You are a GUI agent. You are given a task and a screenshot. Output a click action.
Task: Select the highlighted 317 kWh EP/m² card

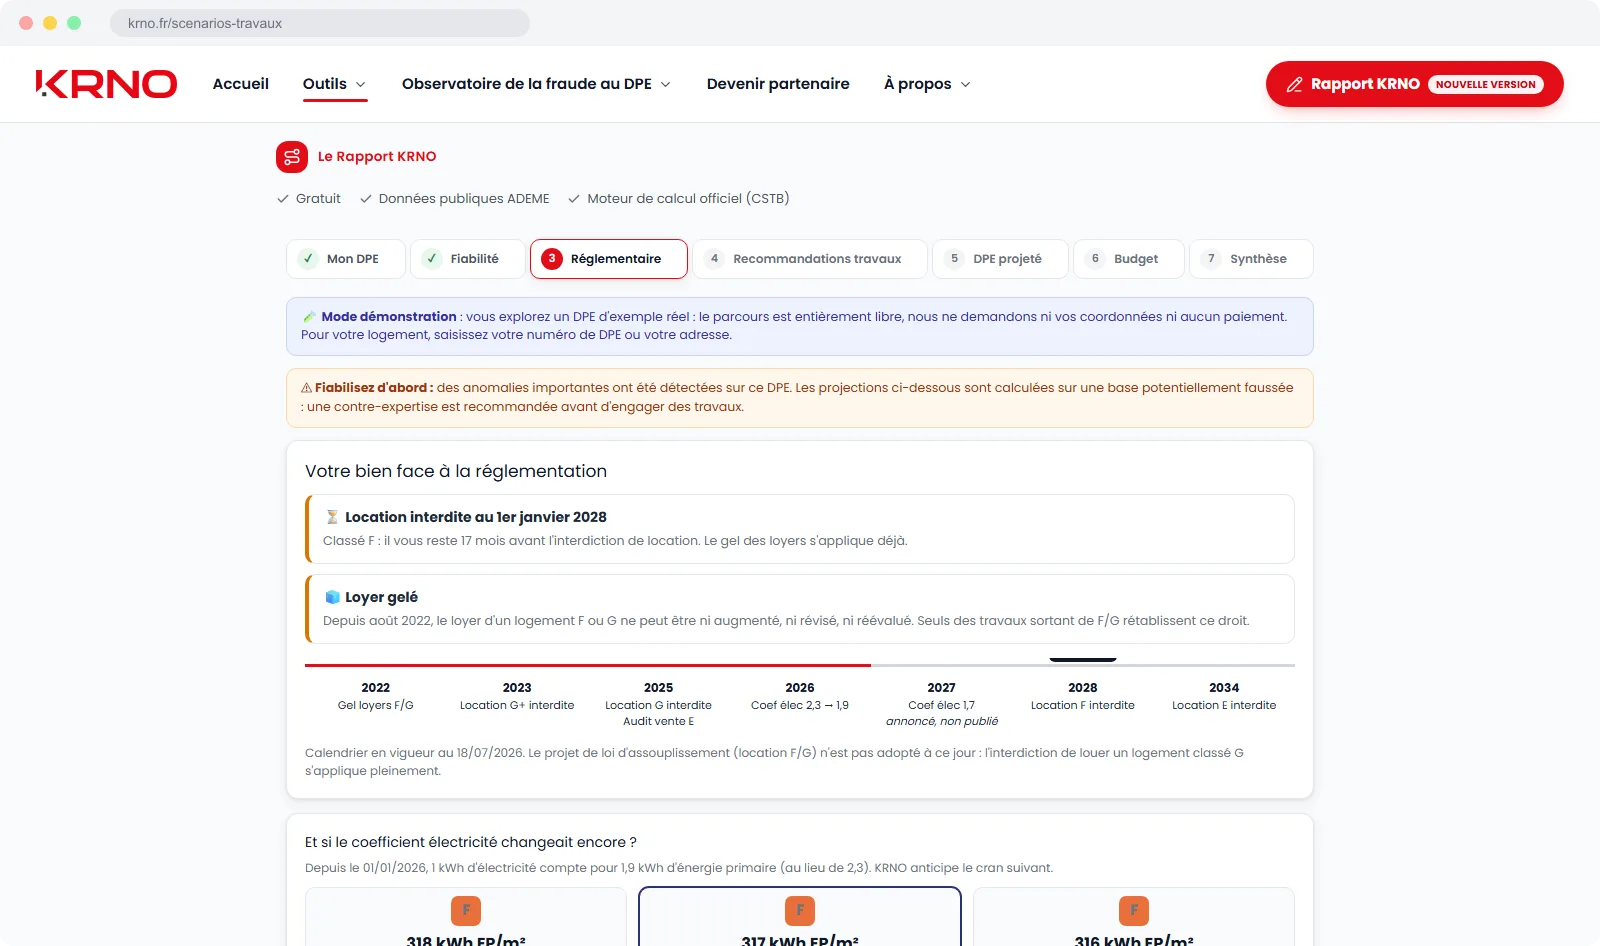pyautogui.click(x=800, y=917)
